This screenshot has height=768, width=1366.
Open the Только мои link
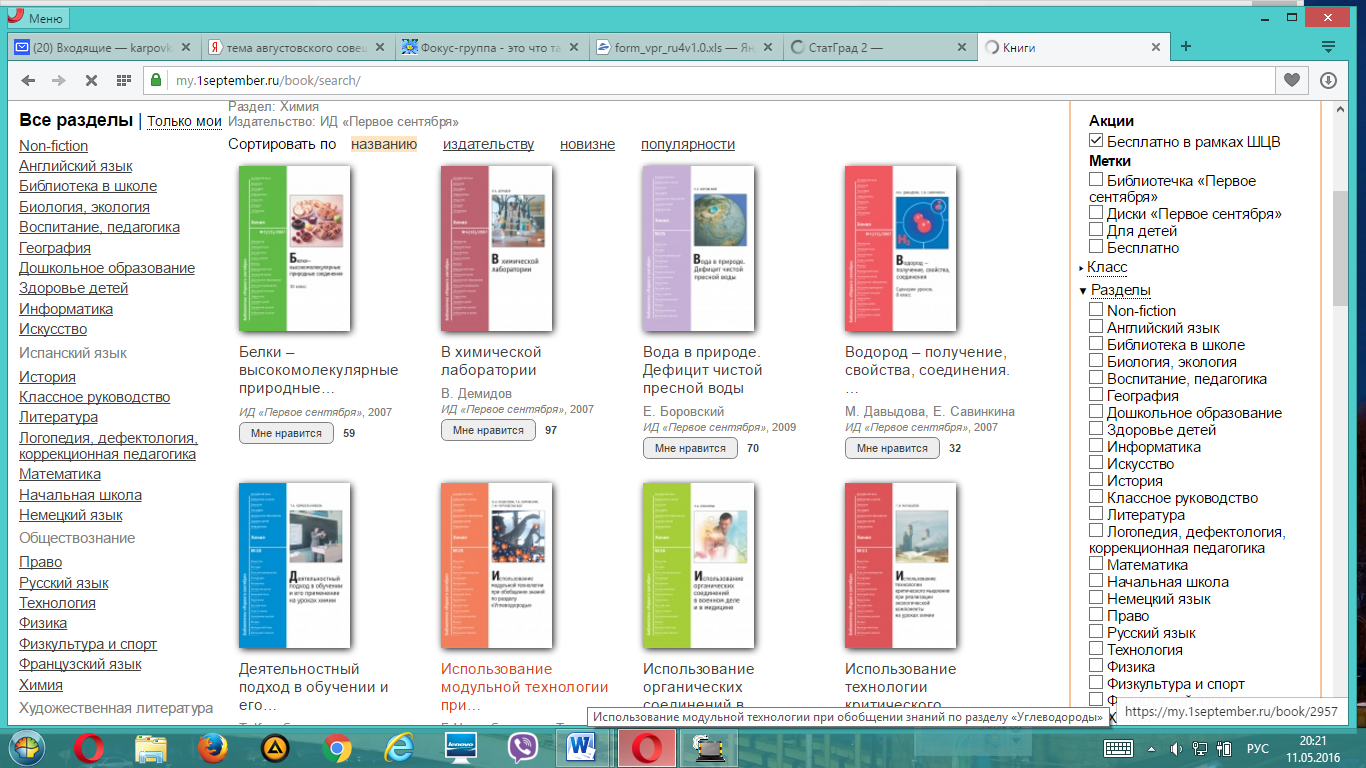click(x=184, y=121)
